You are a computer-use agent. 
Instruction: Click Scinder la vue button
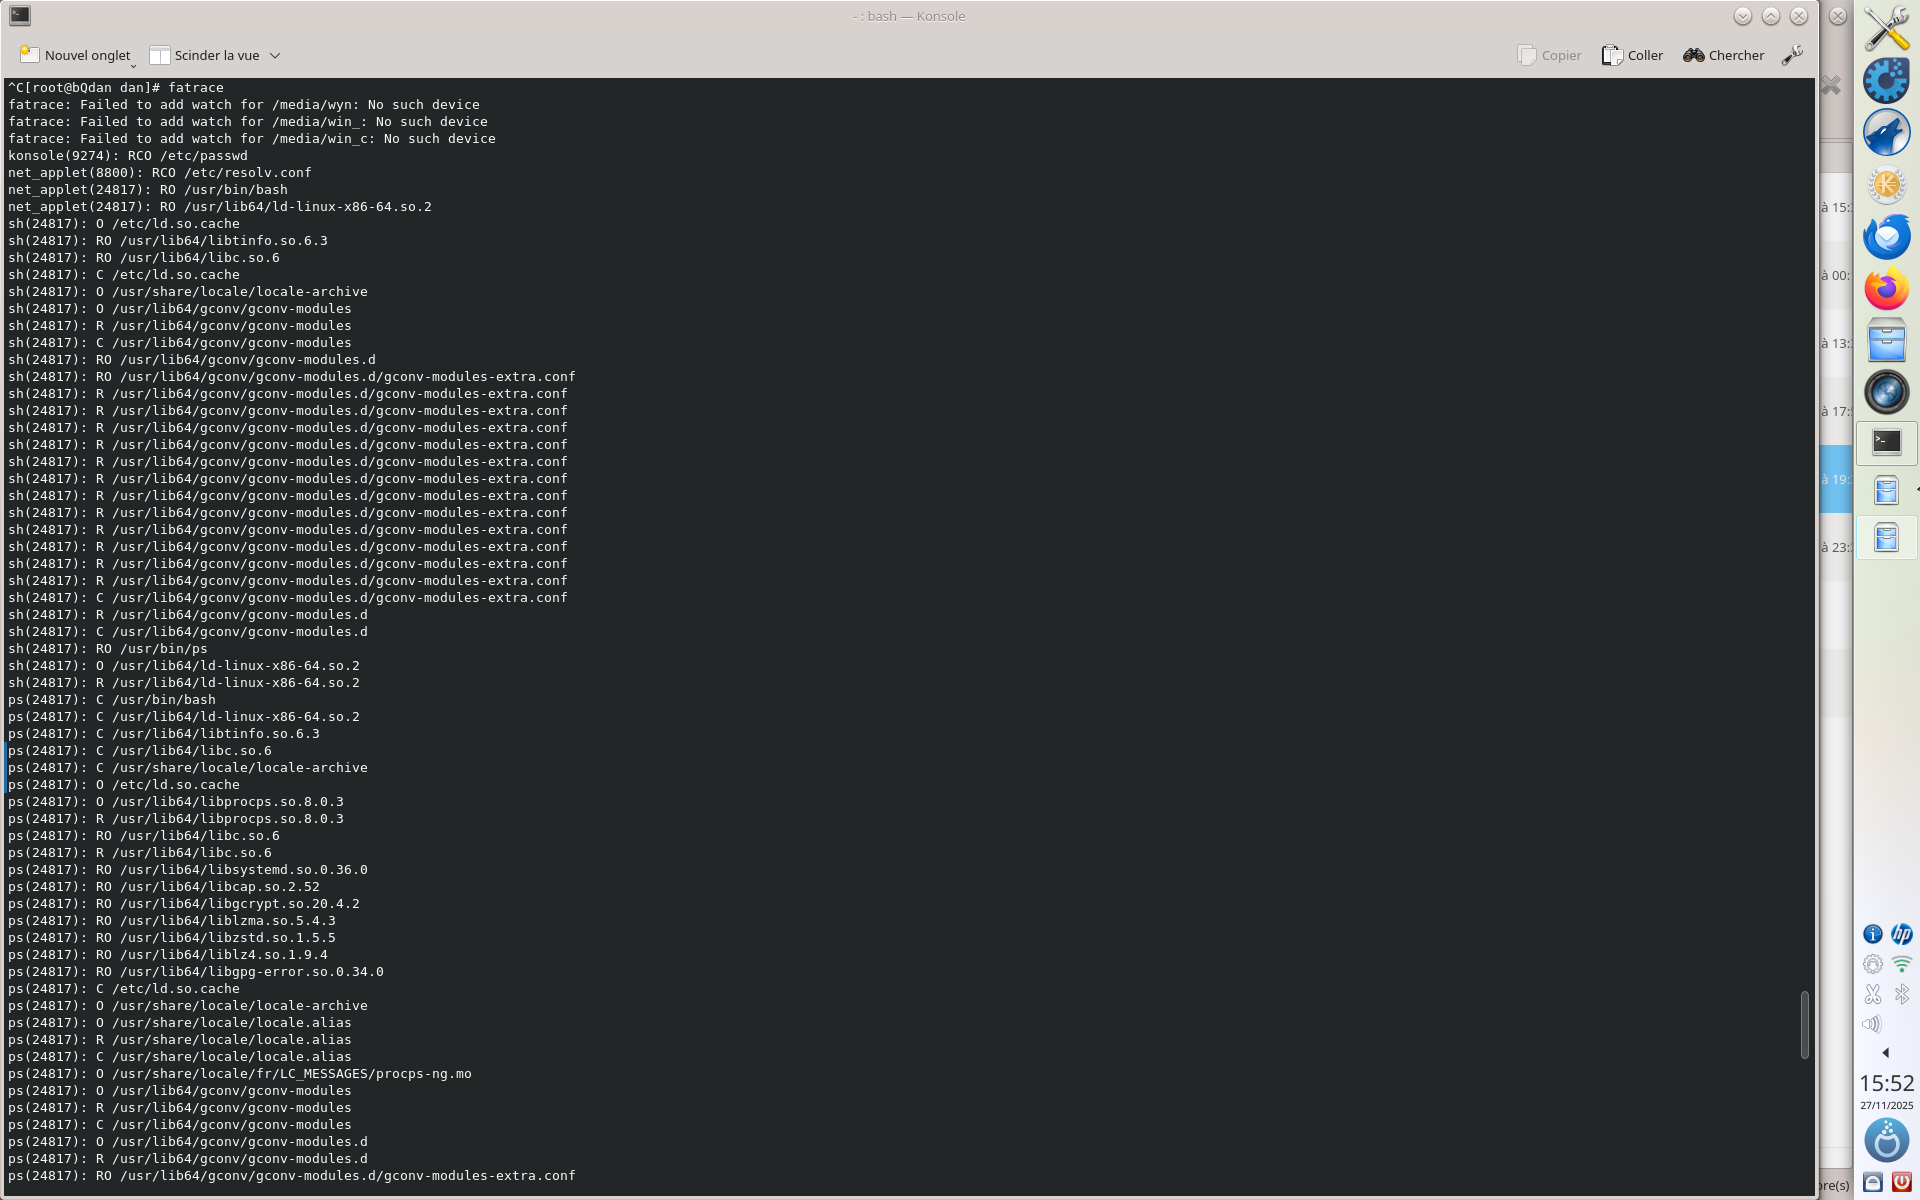[x=205, y=55]
